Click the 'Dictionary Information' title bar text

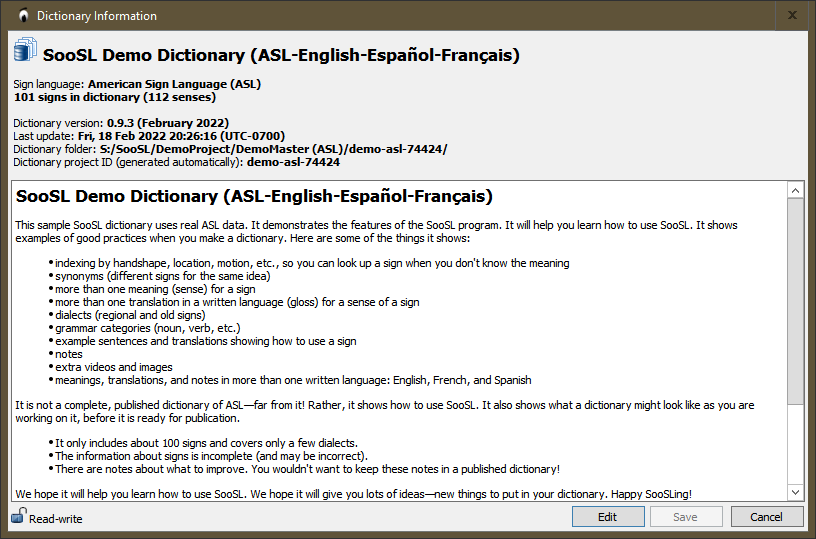[97, 16]
